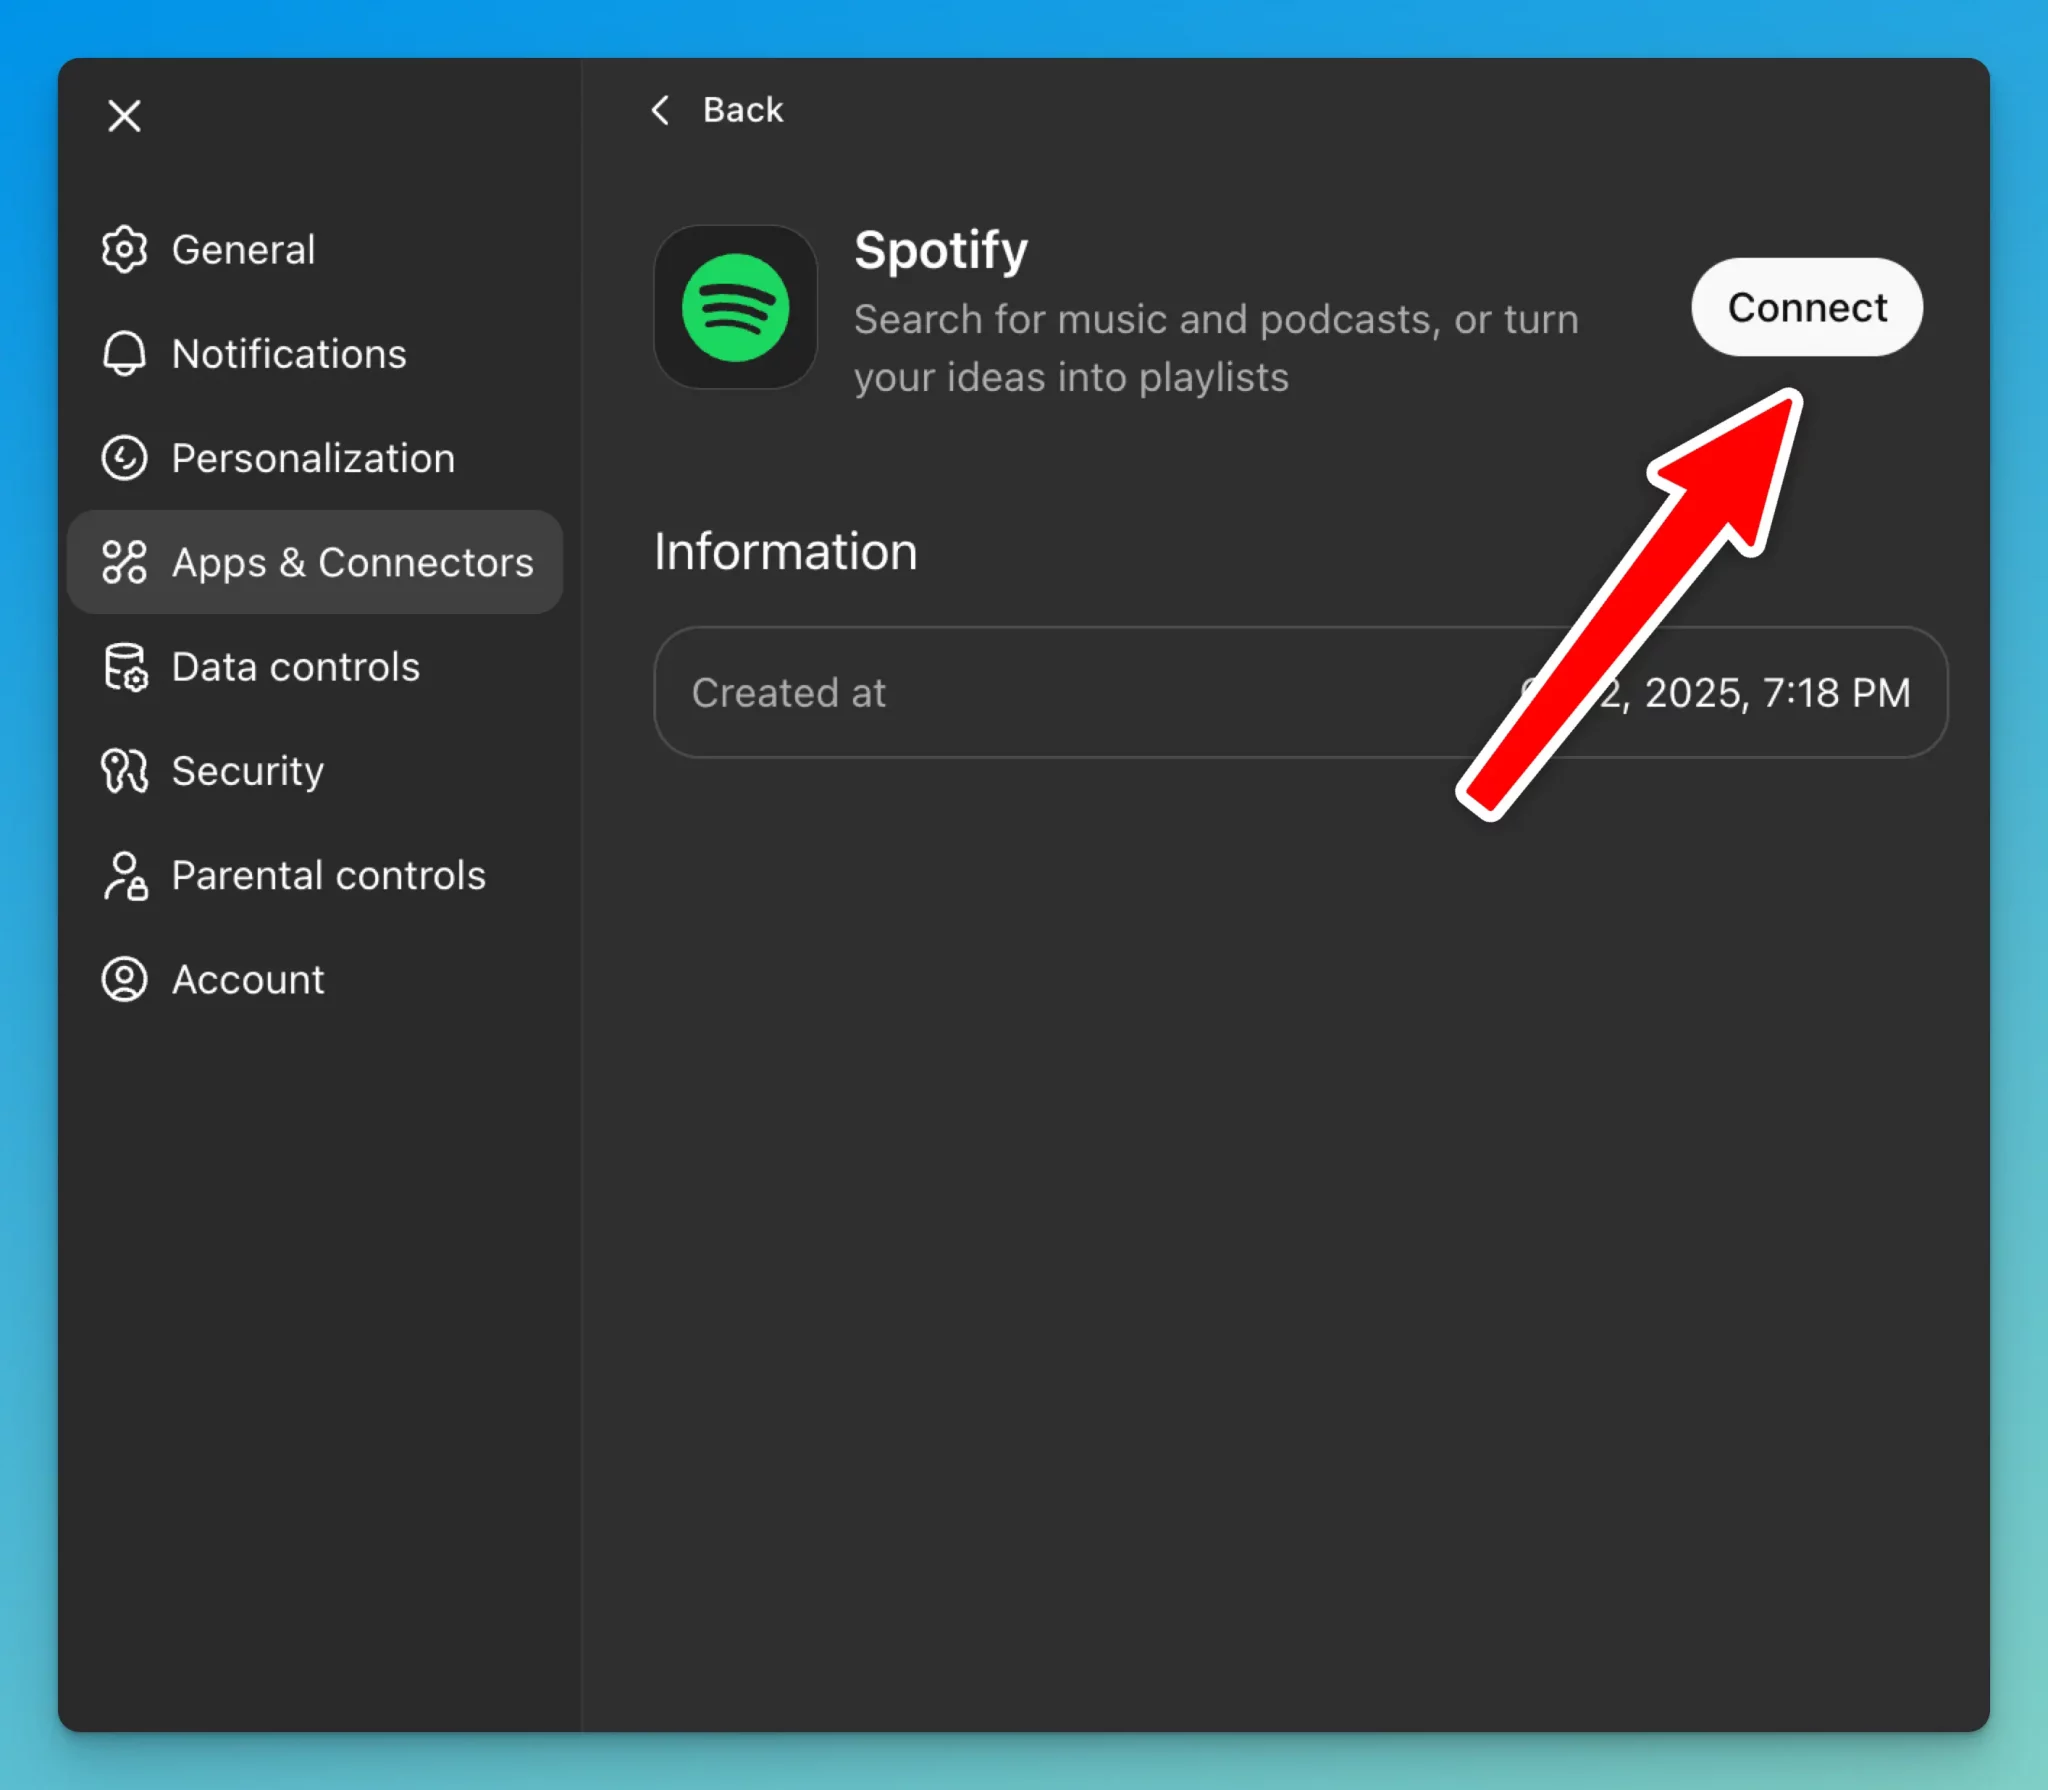Connect the Spotify app
2048x1790 pixels.
tap(1806, 307)
